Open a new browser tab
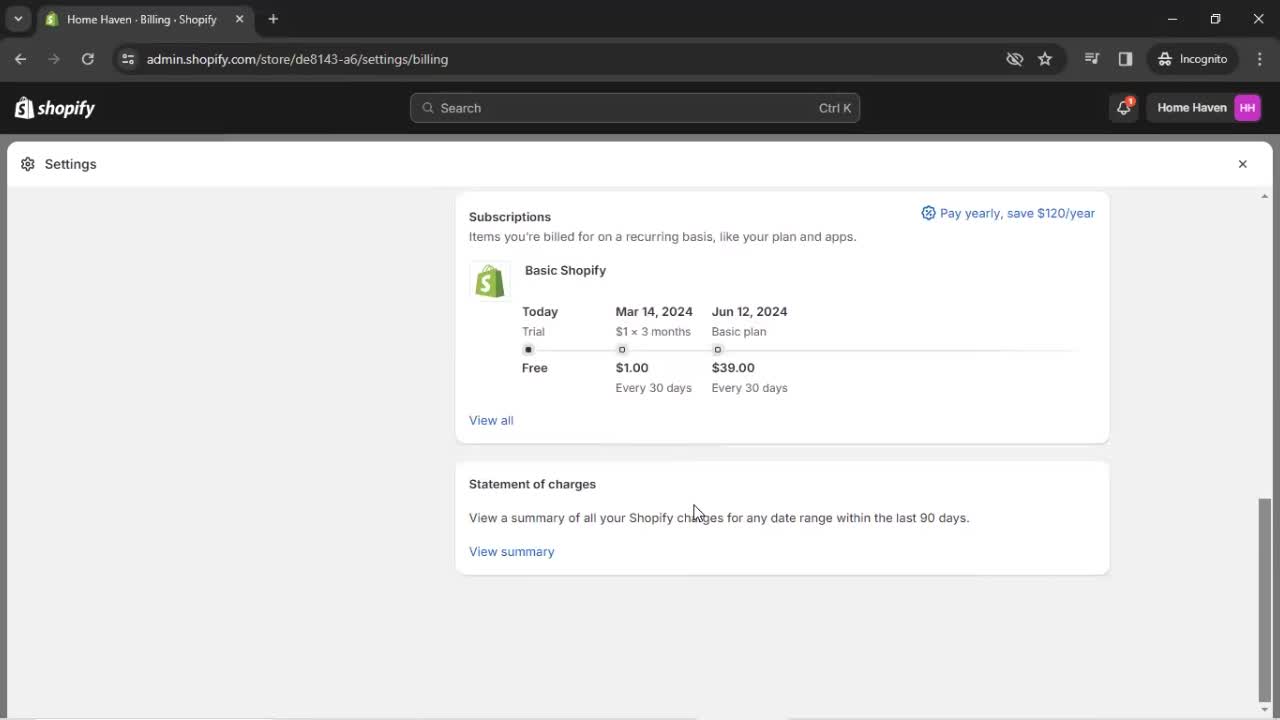1280x720 pixels. (x=273, y=19)
